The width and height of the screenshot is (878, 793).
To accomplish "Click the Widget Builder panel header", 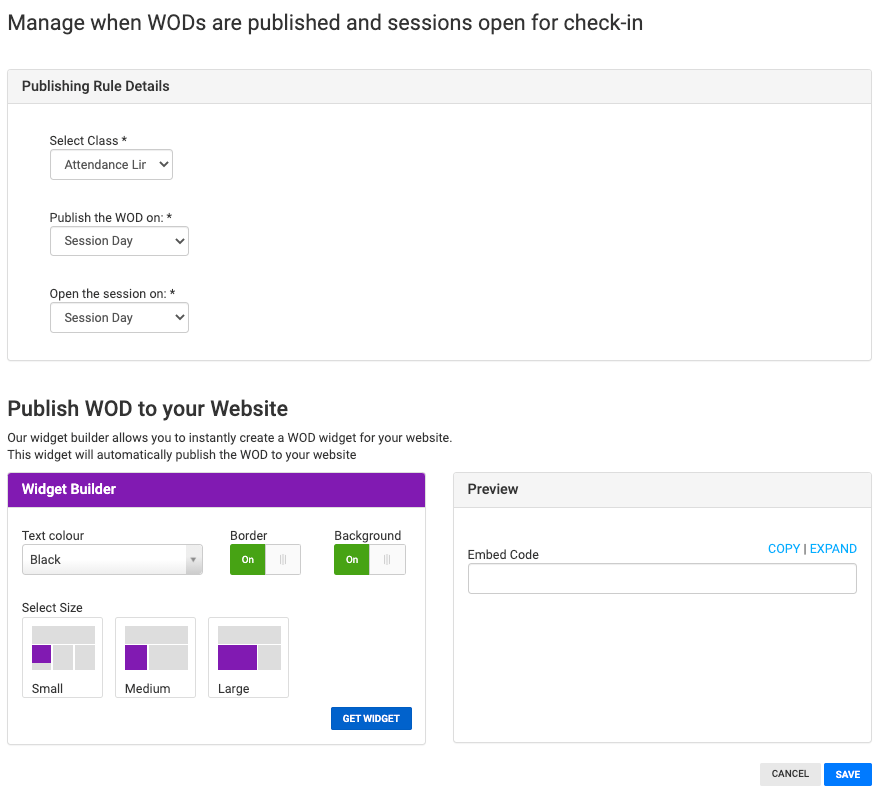I will pos(216,489).
